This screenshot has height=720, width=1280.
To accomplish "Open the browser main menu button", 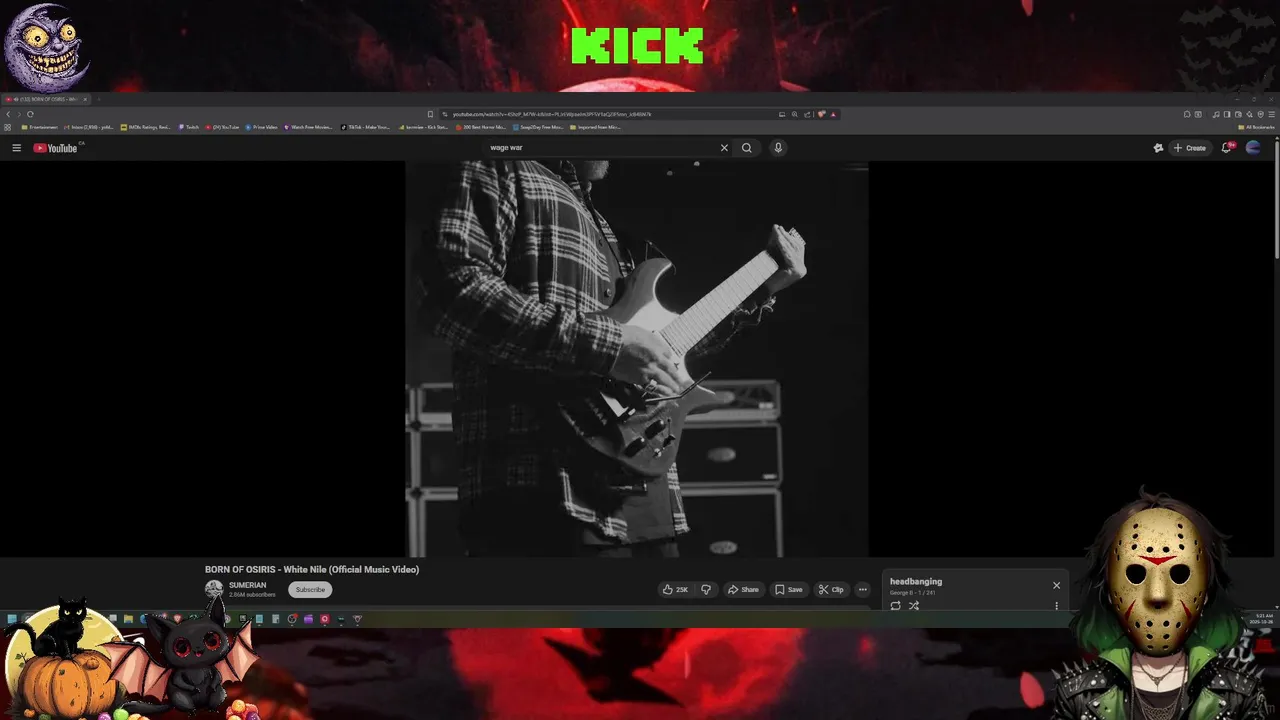I will pos(1271,114).
